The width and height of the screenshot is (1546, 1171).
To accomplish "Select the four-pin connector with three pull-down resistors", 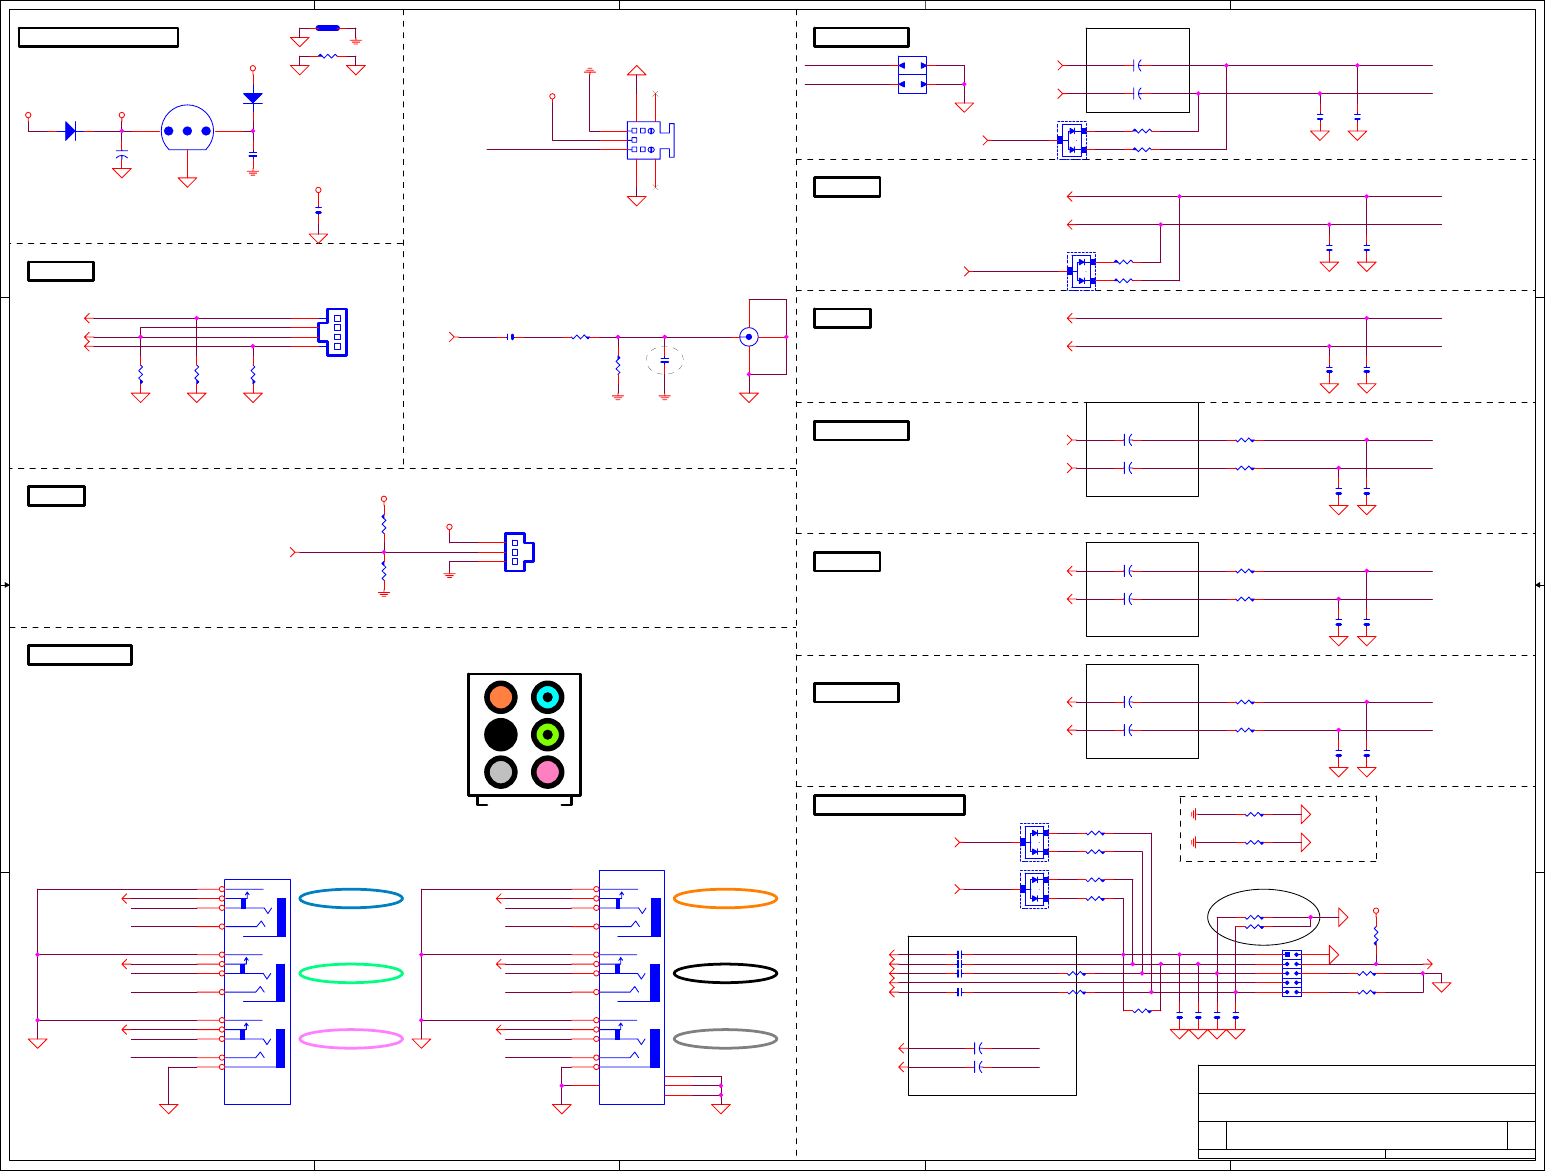I will tap(333, 332).
